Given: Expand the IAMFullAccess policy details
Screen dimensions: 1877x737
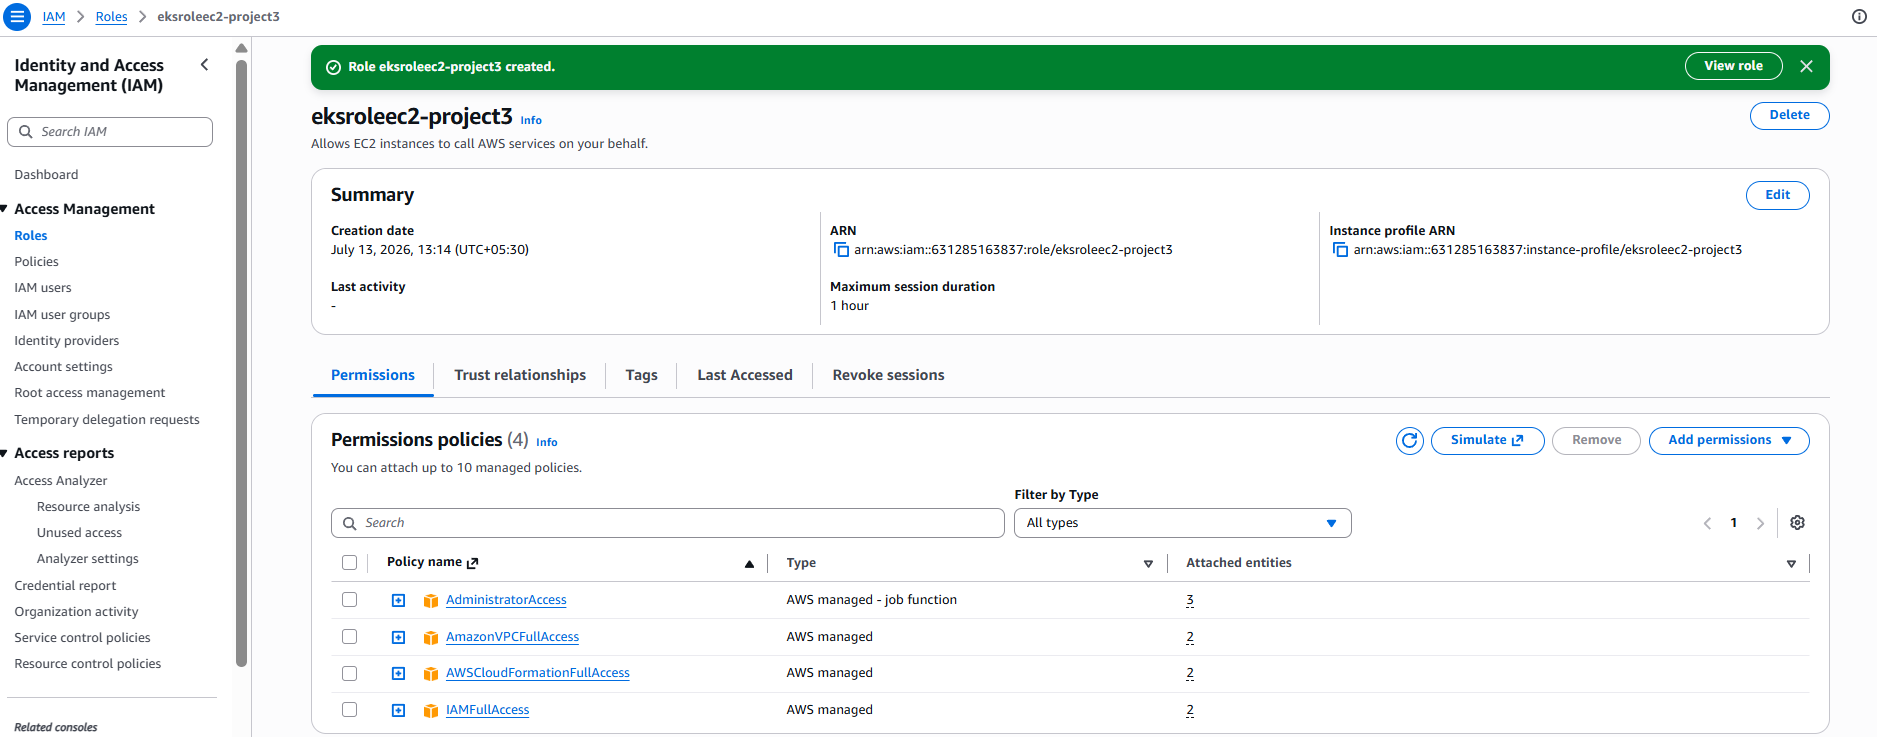Looking at the screenshot, I should [x=398, y=710].
